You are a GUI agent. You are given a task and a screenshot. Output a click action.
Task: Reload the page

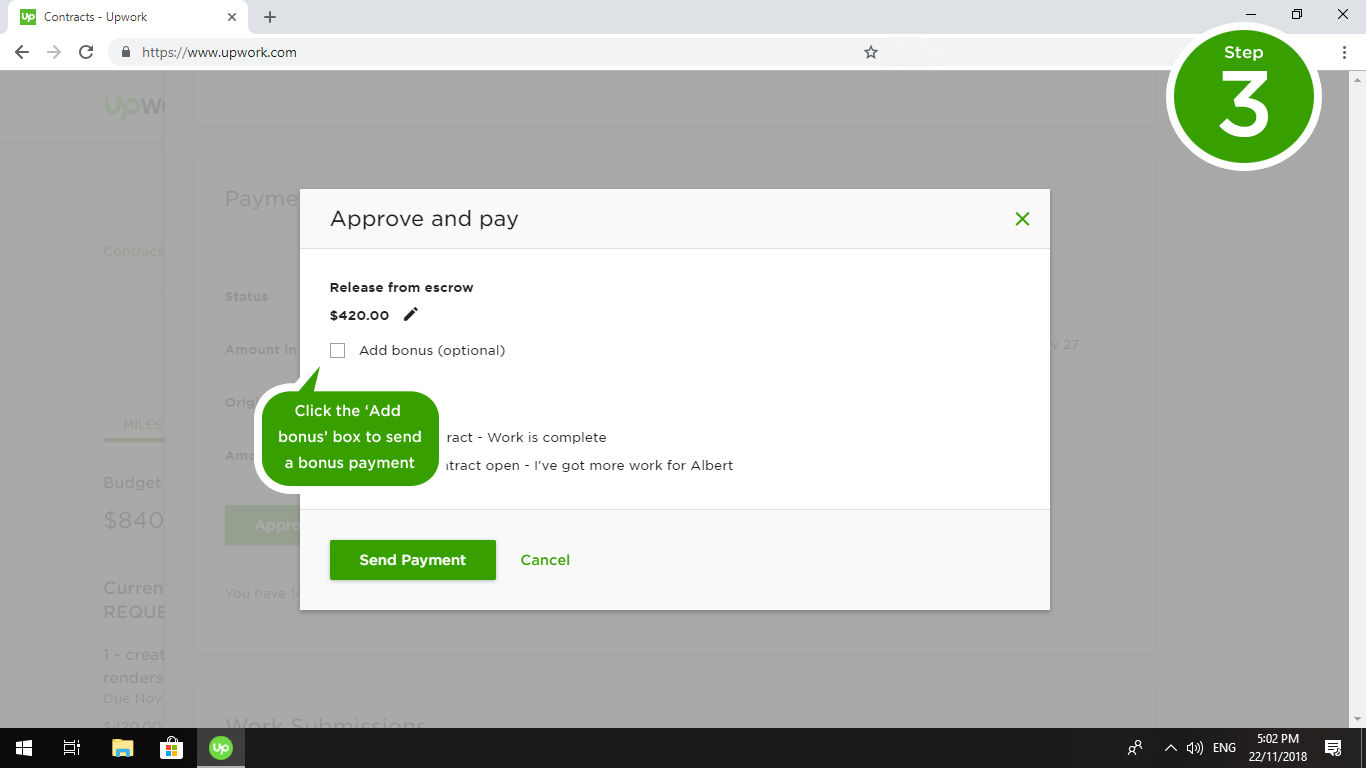point(86,52)
